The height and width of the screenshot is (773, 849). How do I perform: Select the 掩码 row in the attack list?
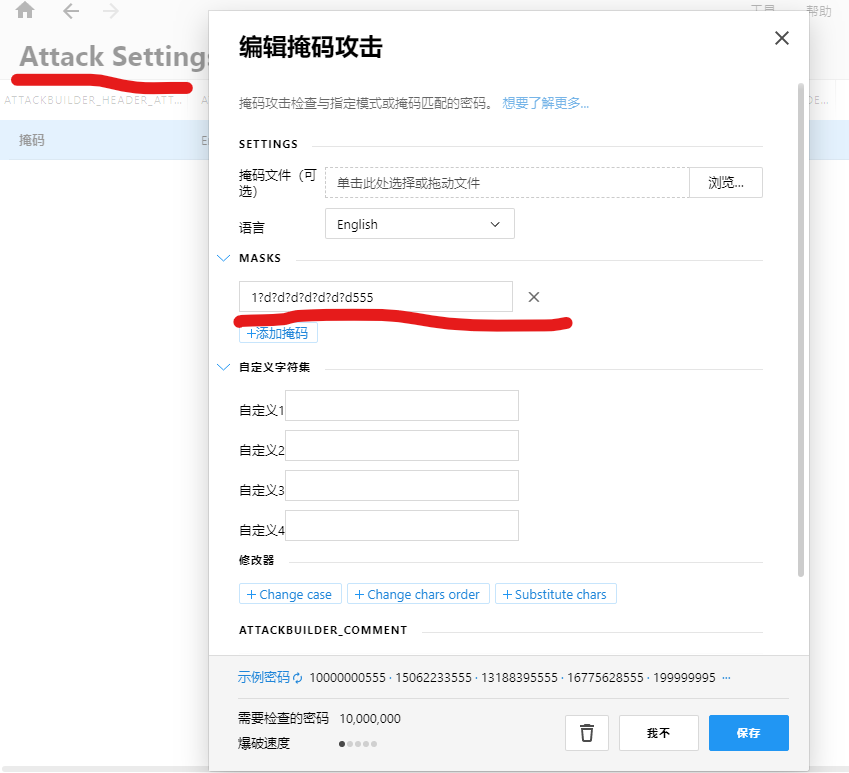point(104,140)
